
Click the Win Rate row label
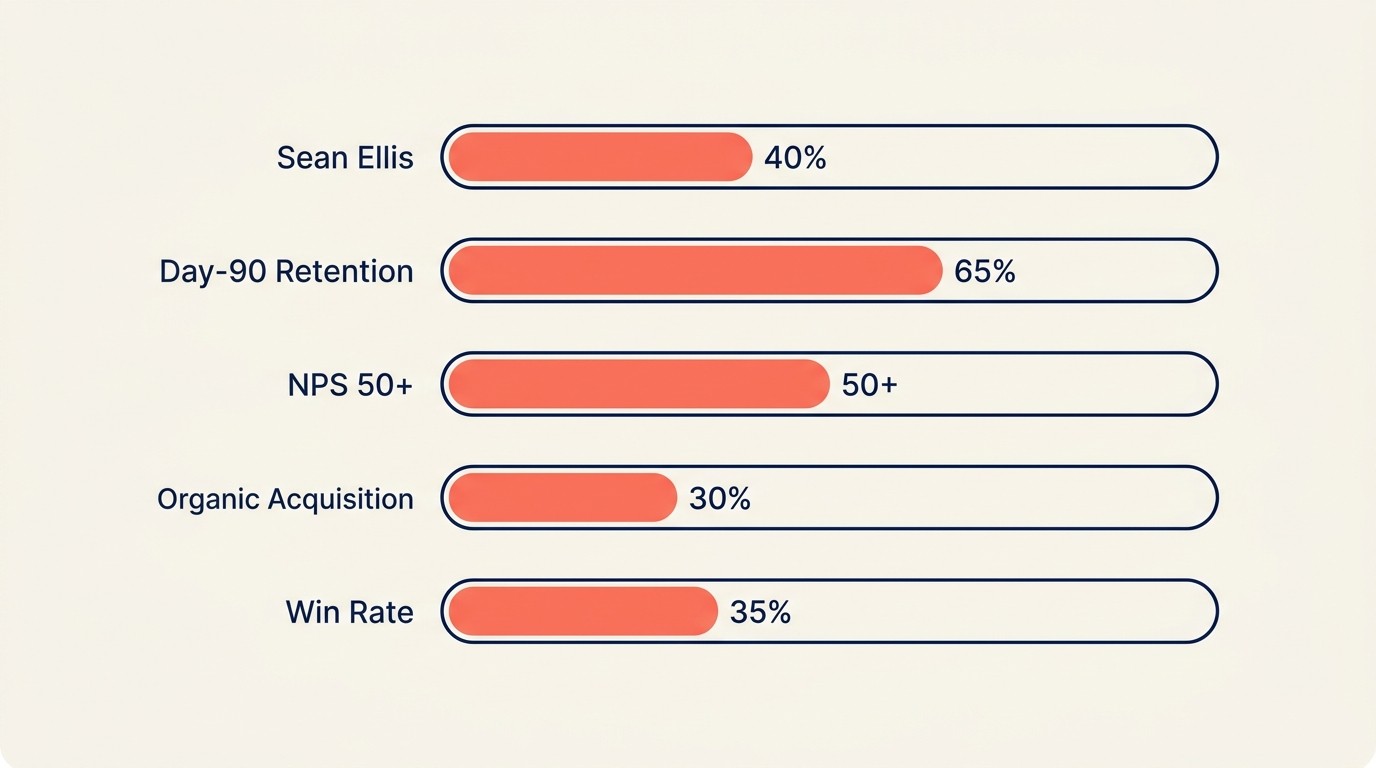pyautogui.click(x=349, y=612)
